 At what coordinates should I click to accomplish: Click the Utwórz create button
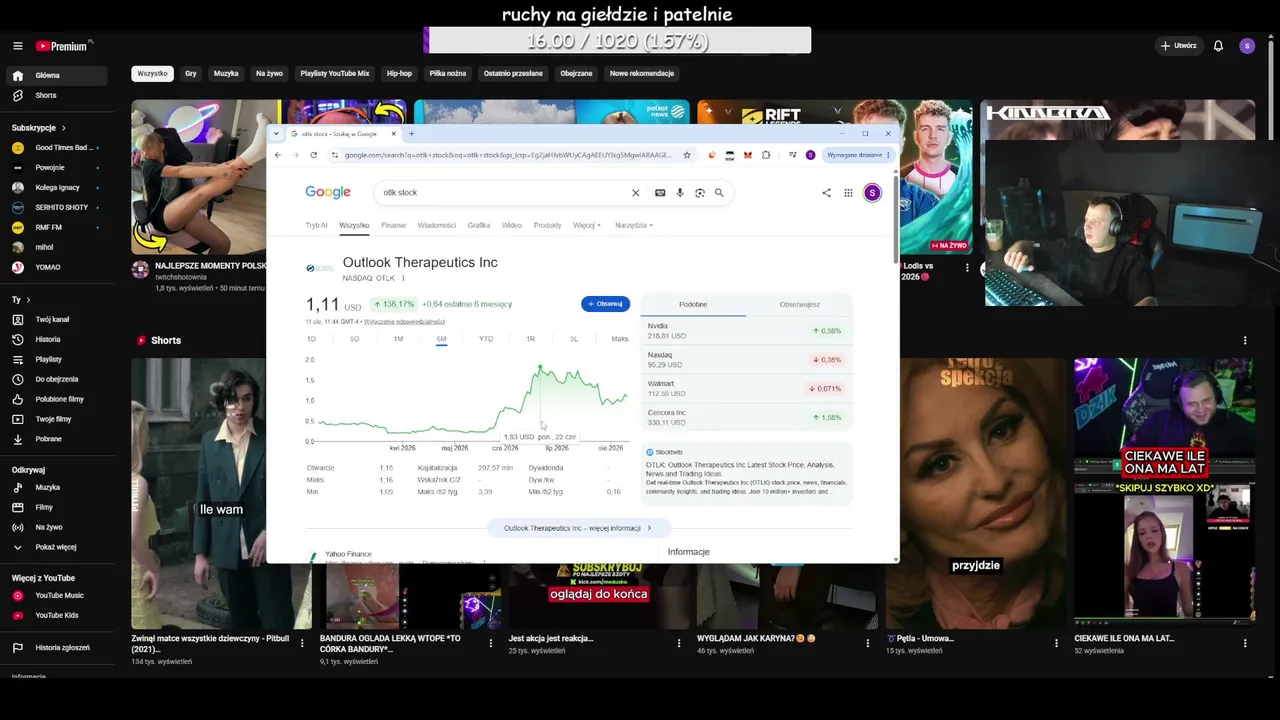(x=1179, y=46)
